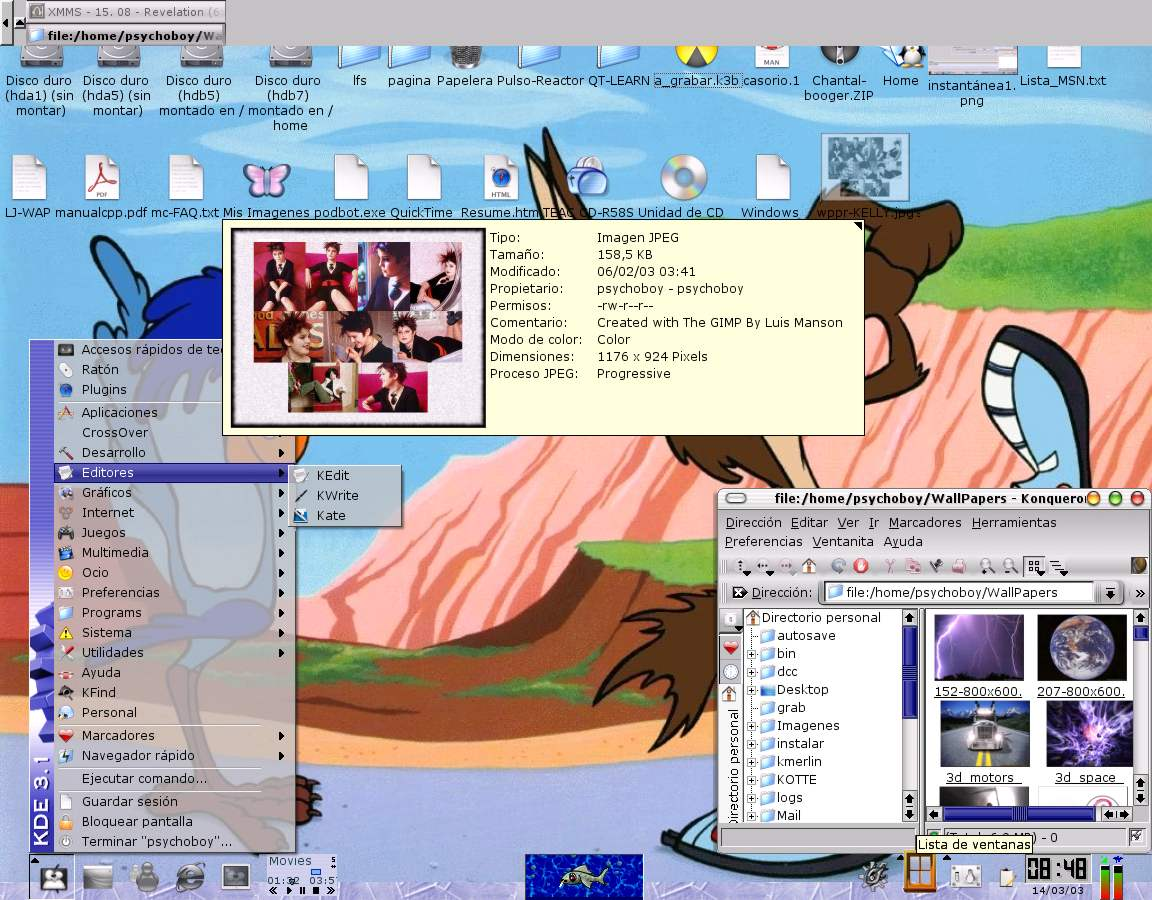This screenshot has width=1152, height=900.
Task: Pause playback in XMMS panel applet
Action: [x=302, y=890]
